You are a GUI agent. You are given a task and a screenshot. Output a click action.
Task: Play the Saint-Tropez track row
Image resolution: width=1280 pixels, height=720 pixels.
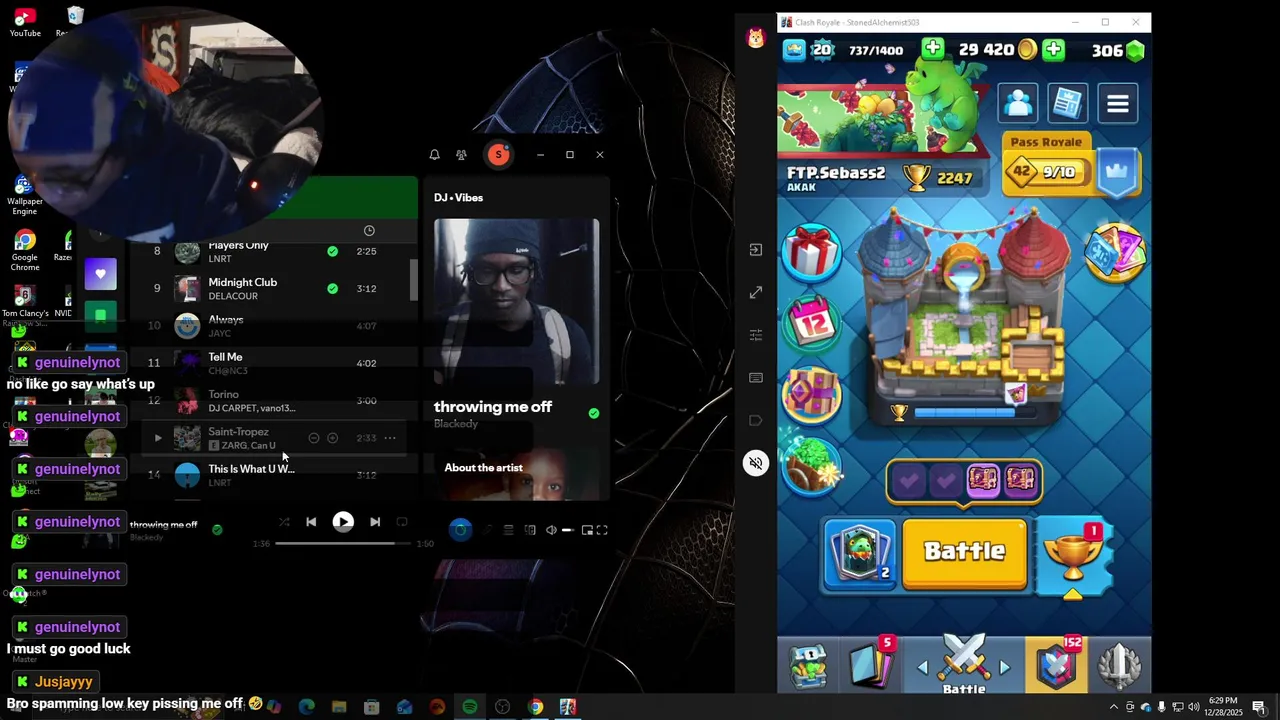pyautogui.click(x=157, y=438)
